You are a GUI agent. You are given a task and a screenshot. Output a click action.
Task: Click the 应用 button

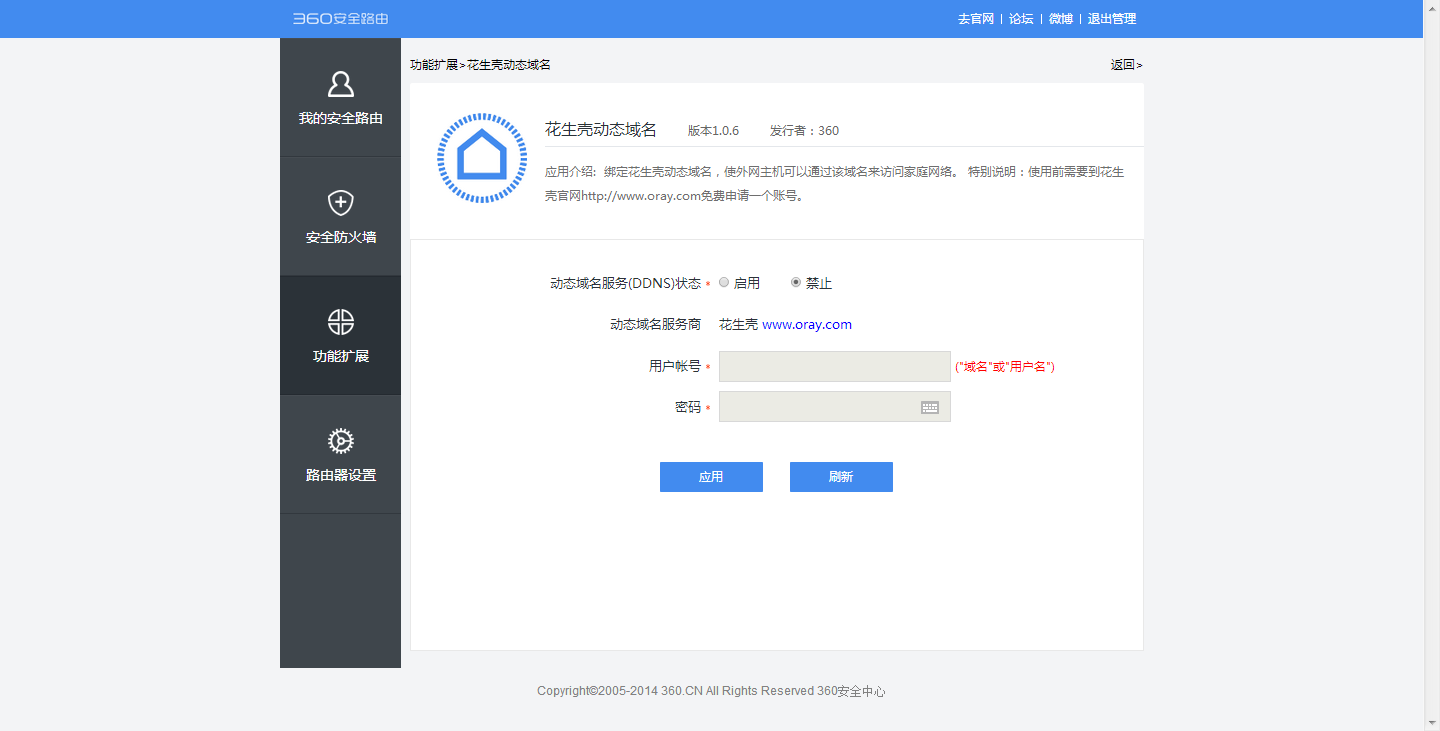pyautogui.click(x=711, y=477)
